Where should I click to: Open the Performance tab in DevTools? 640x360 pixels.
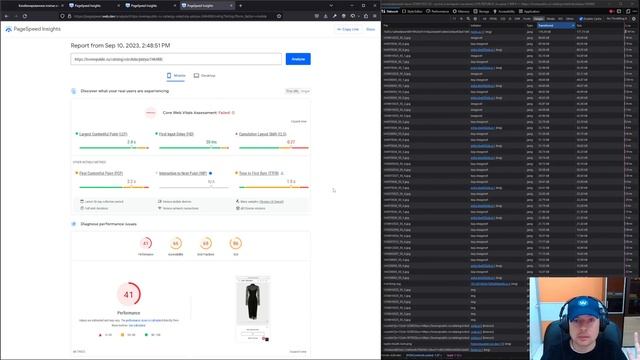(438, 11)
